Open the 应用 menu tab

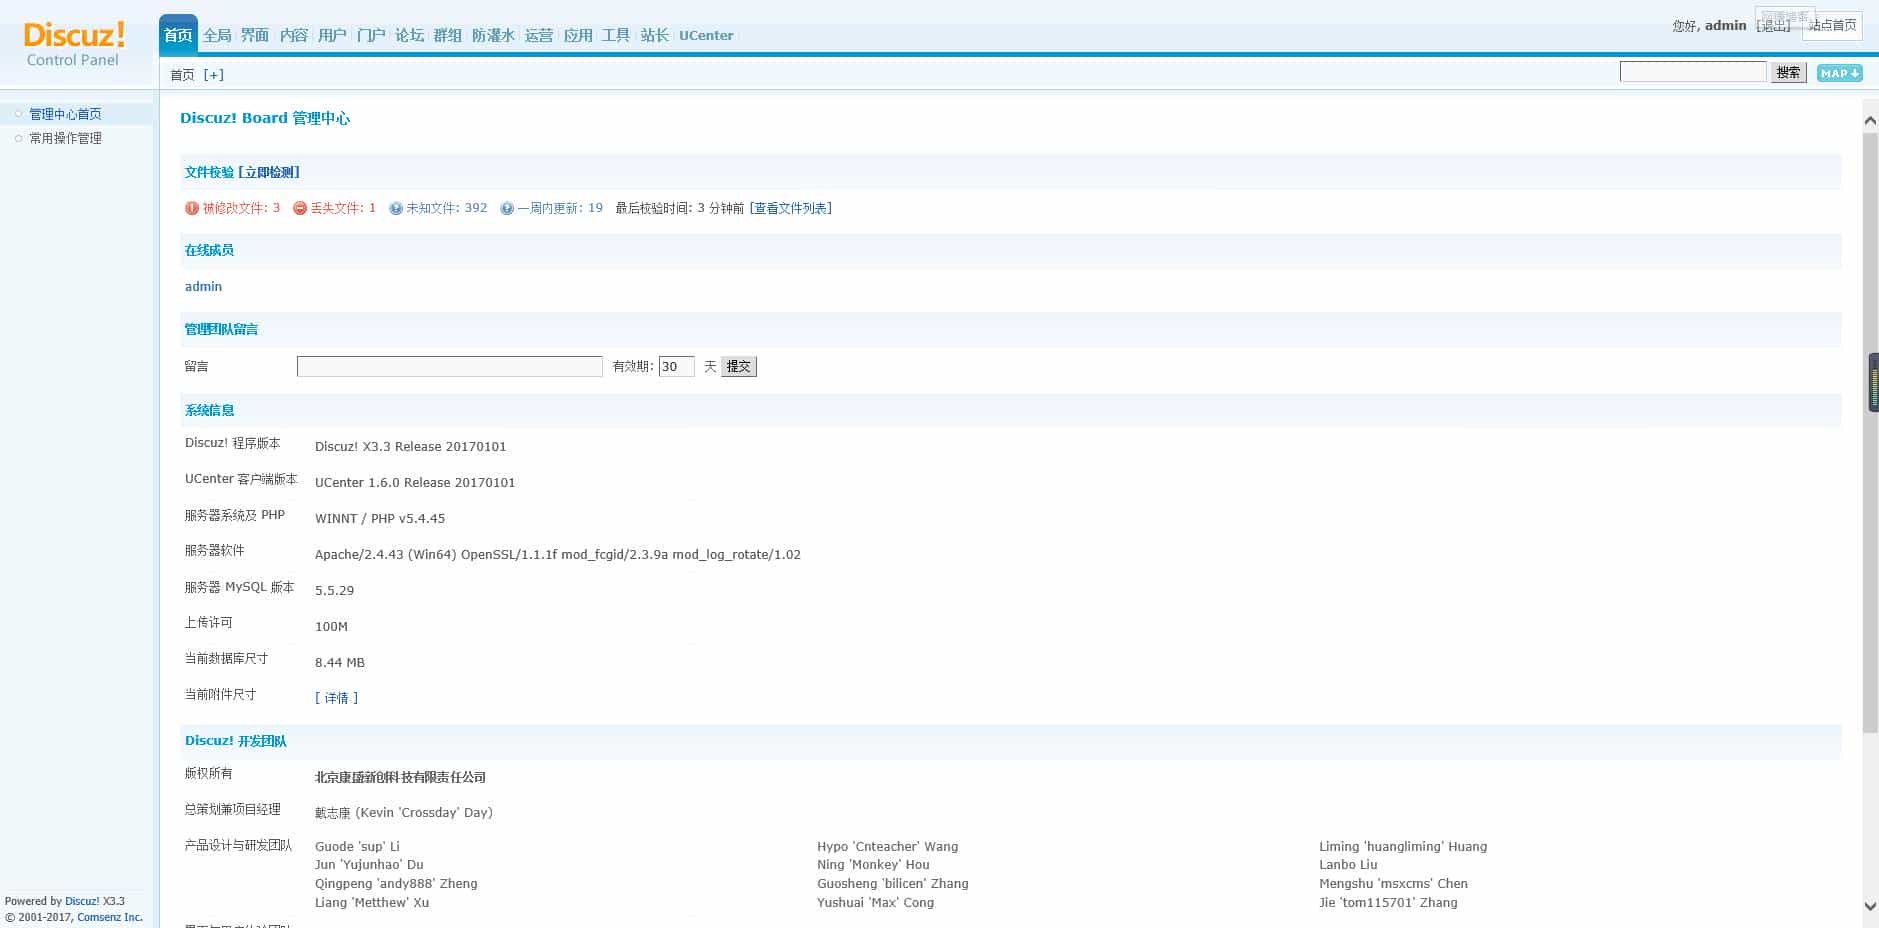click(x=578, y=35)
